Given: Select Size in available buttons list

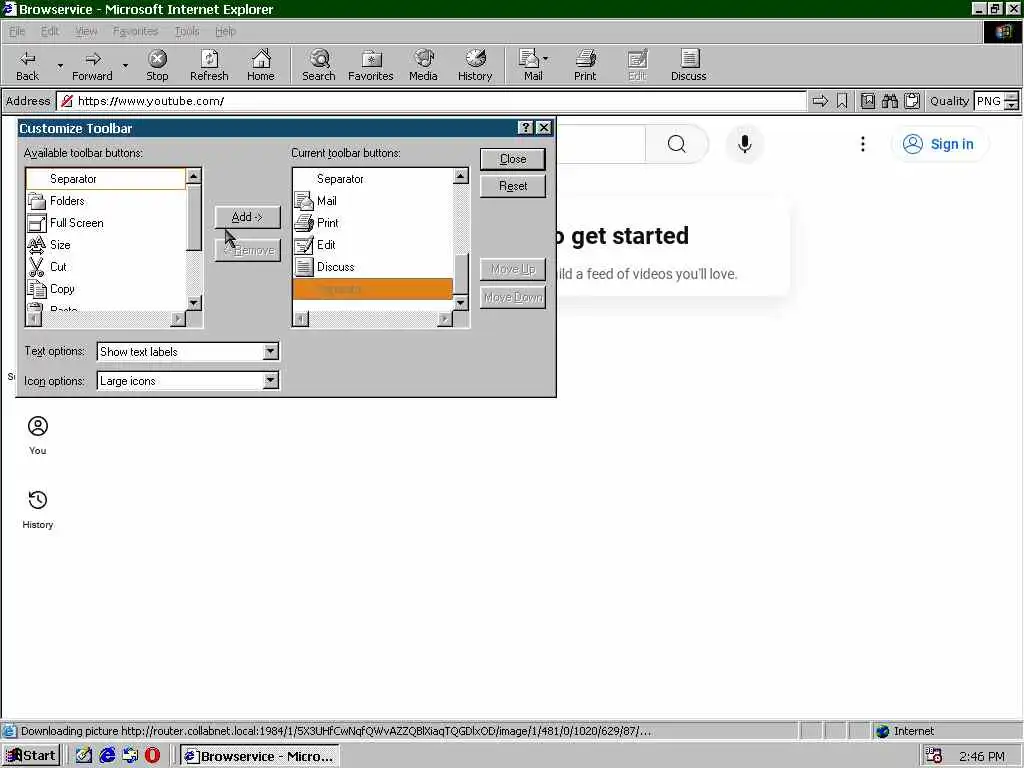Looking at the screenshot, I should (x=106, y=245).
